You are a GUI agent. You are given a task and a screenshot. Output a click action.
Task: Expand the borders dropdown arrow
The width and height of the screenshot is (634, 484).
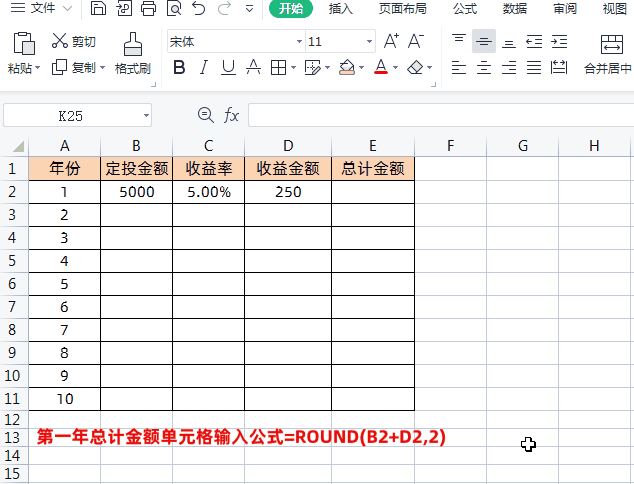coord(293,68)
